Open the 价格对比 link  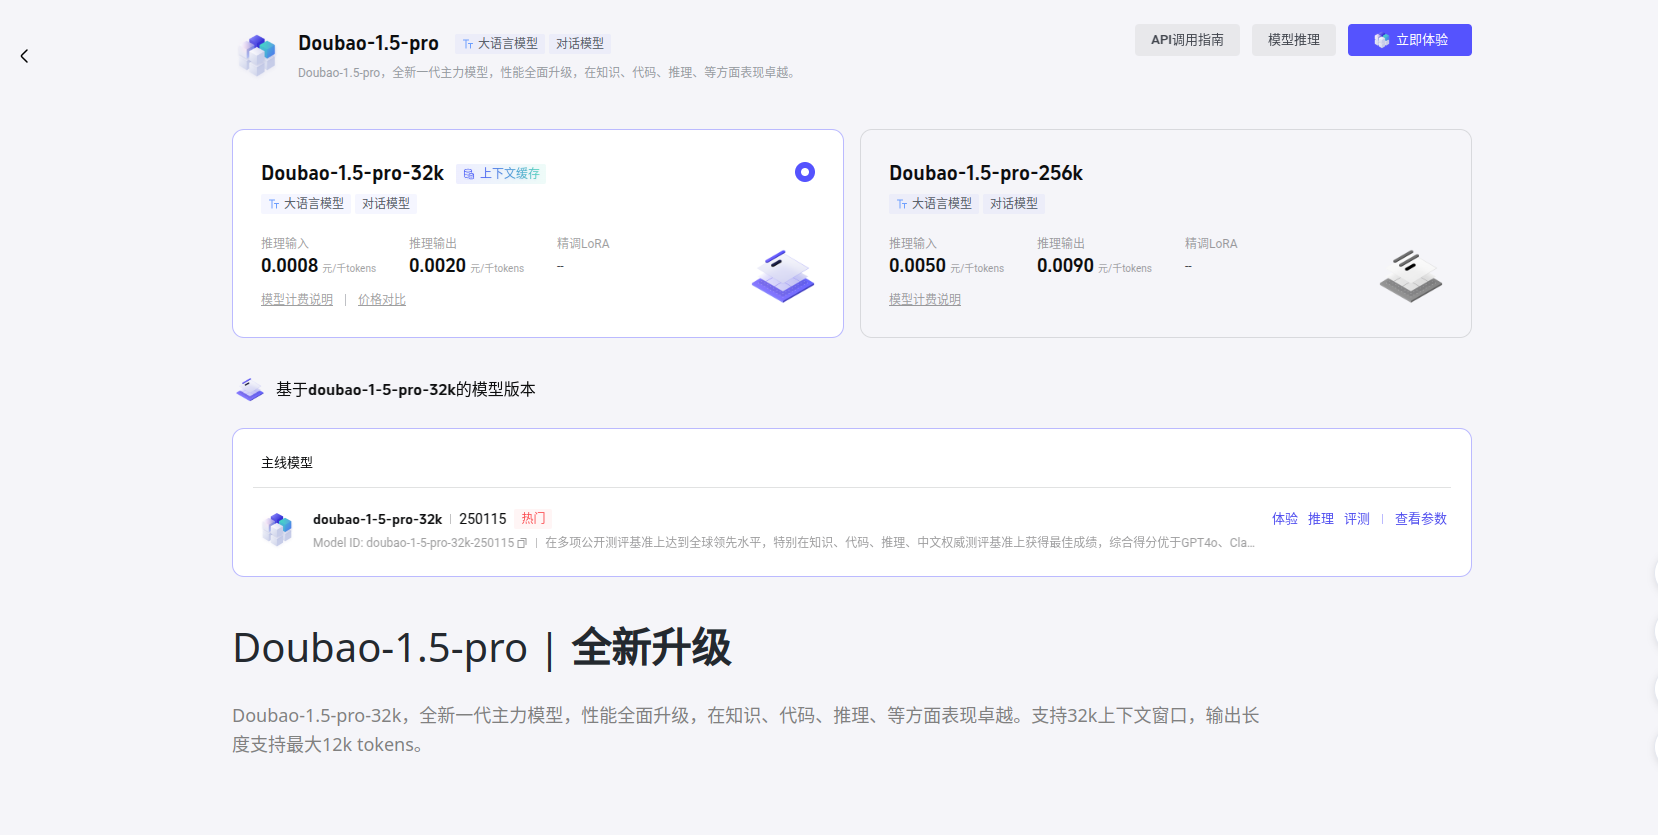(382, 300)
